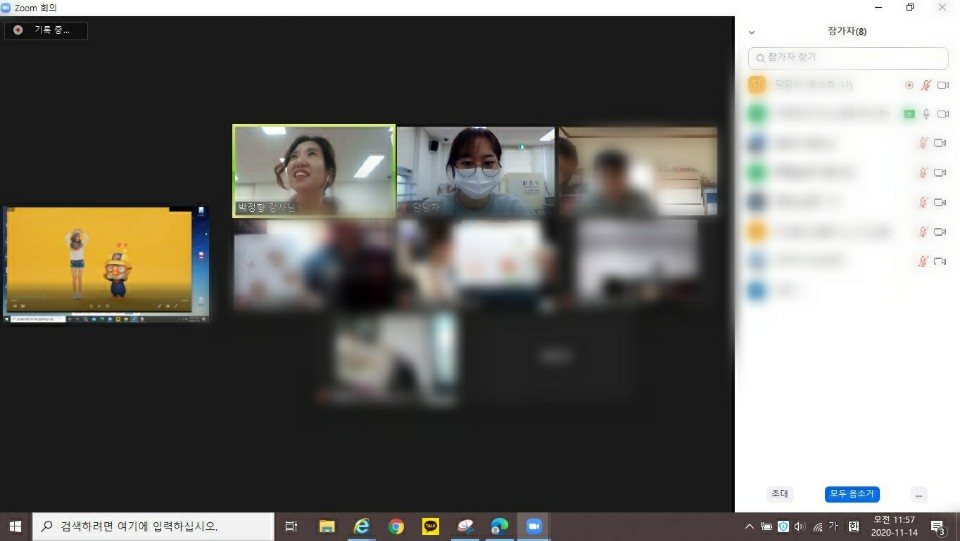960x541 pixels.
Task: Click the 가 IME mode indicator
Action: click(x=833, y=526)
